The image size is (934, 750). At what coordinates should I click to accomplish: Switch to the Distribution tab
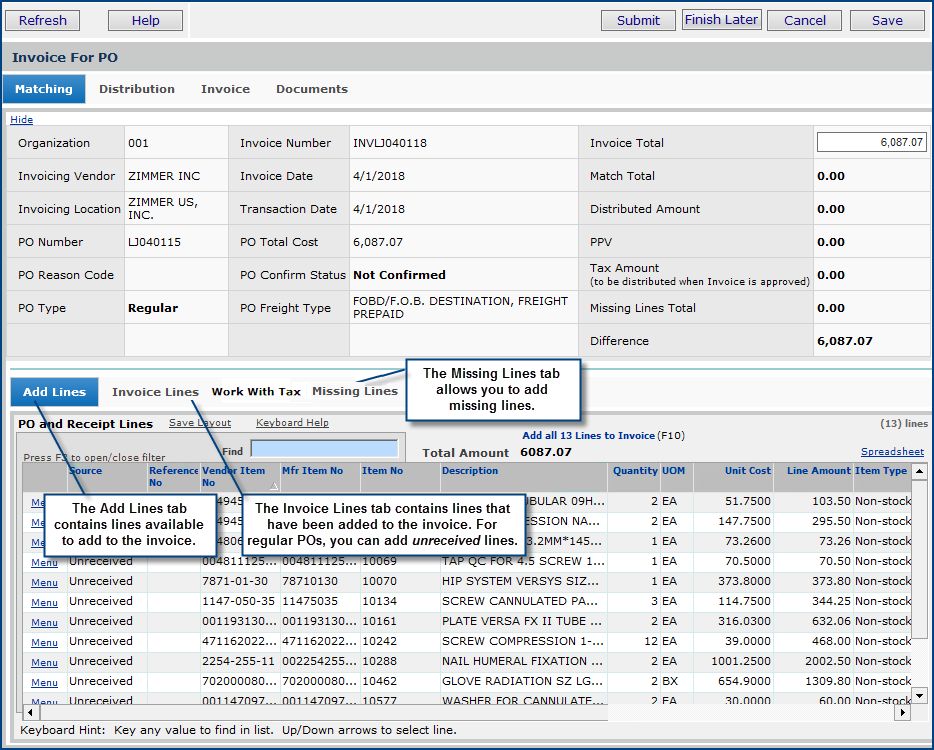[x=137, y=89]
